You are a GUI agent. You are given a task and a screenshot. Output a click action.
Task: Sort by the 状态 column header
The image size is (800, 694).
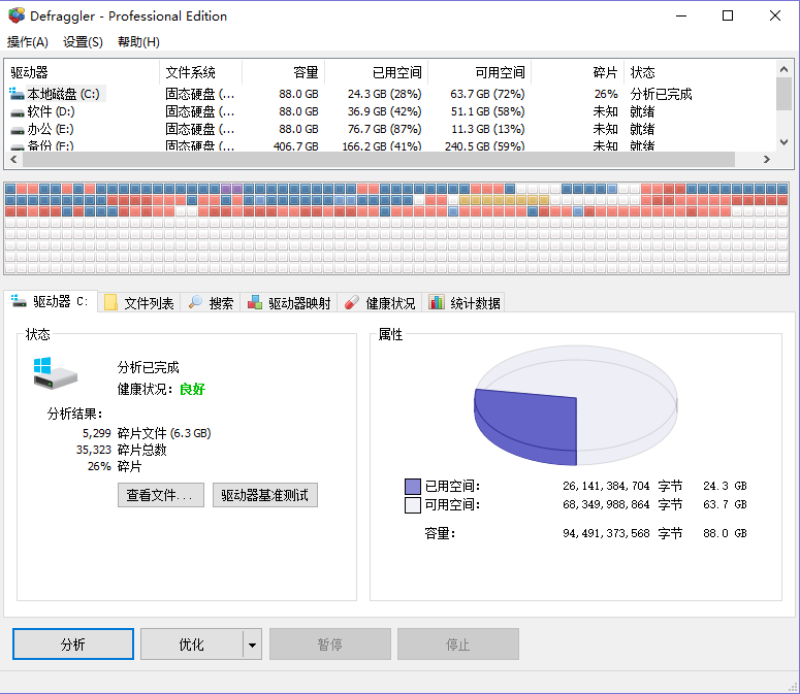[x=699, y=72]
